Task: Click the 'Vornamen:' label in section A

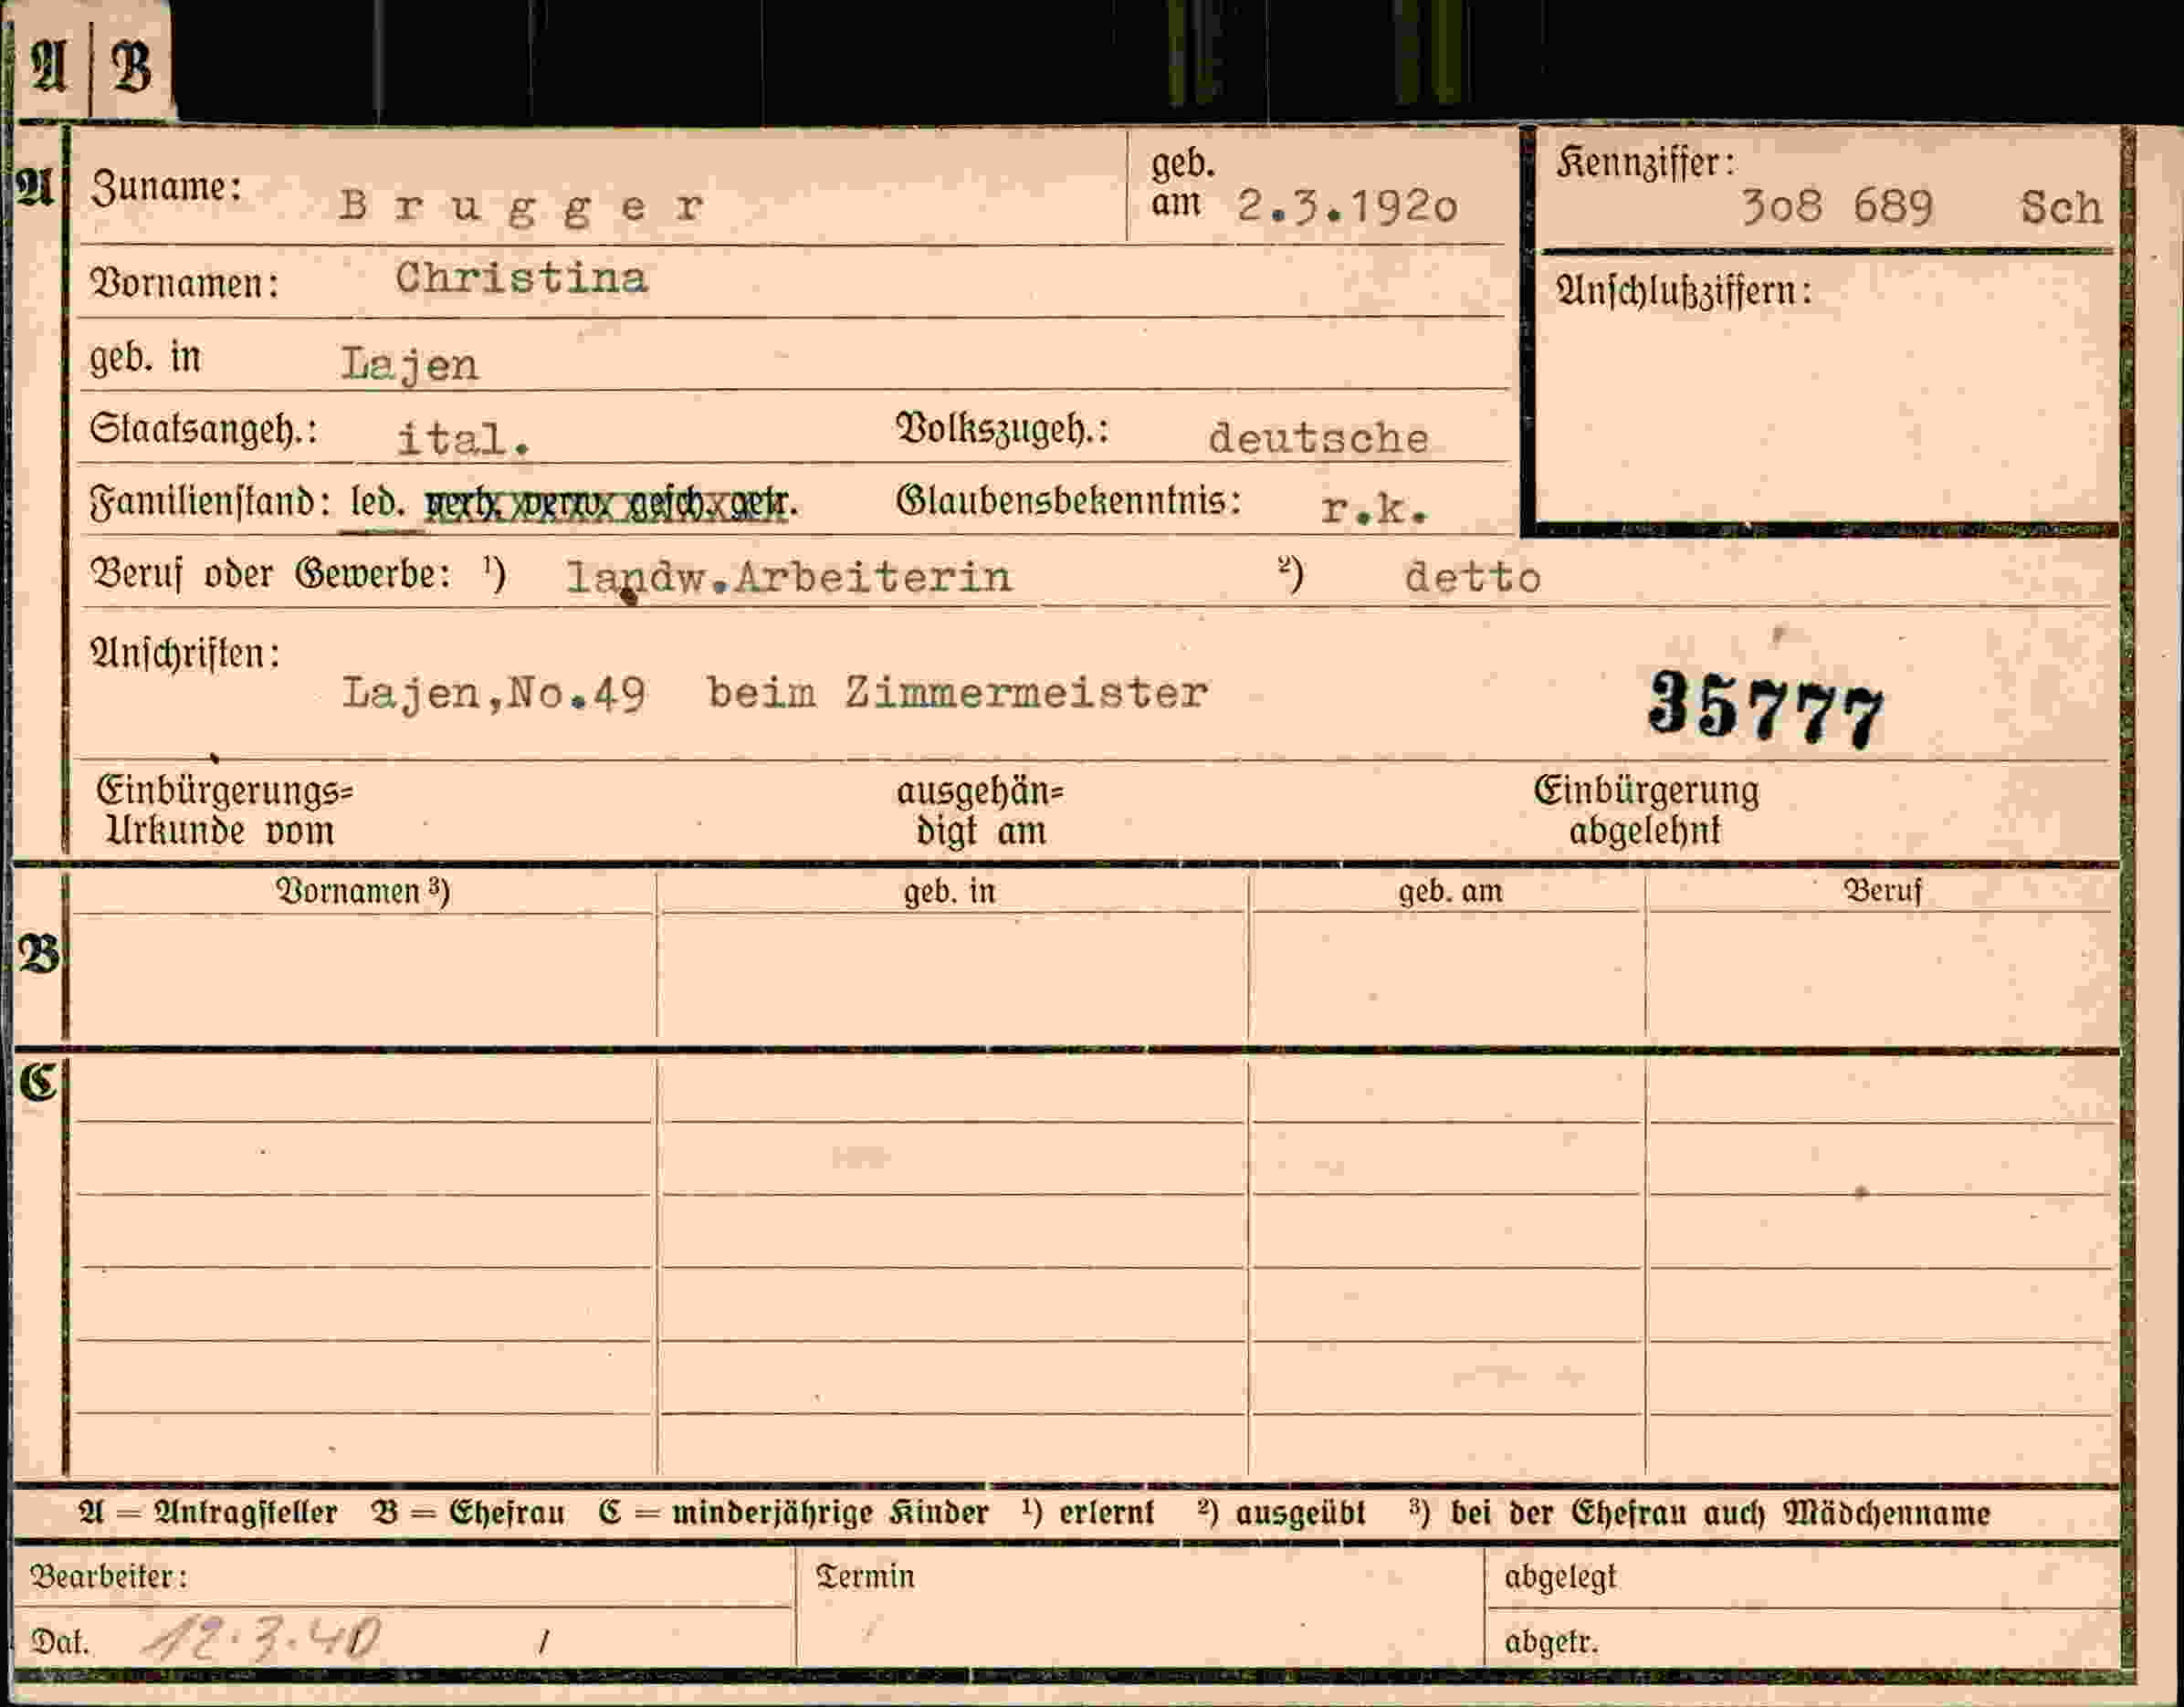Action: pos(184,283)
